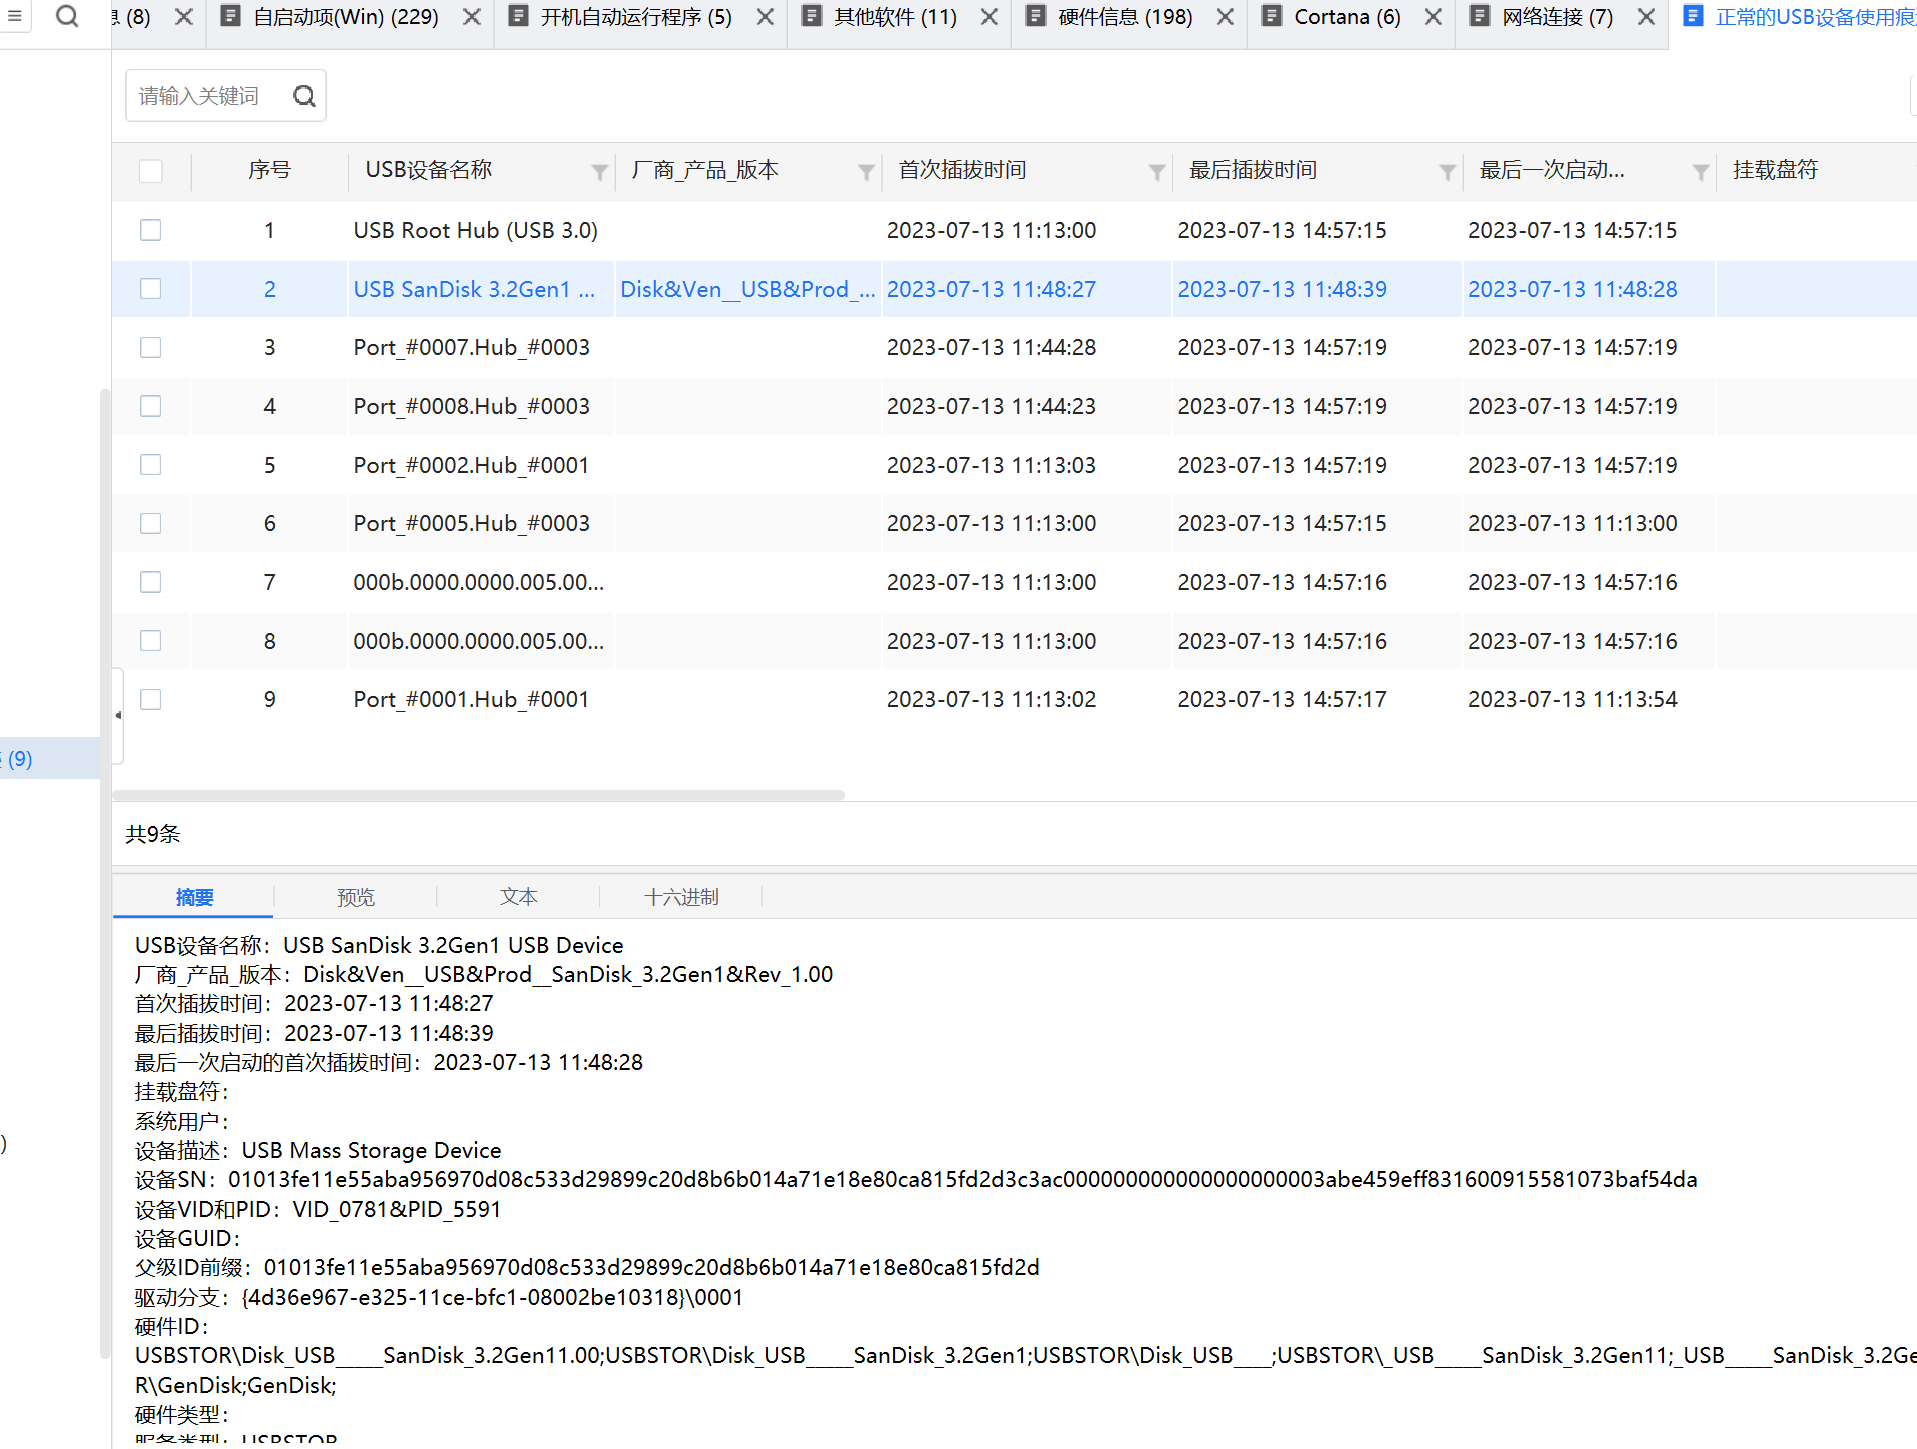This screenshot has width=1917, height=1449.
Task: Check the box for Port_#0002.Hub_#0001 row
Action: tap(151, 465)
